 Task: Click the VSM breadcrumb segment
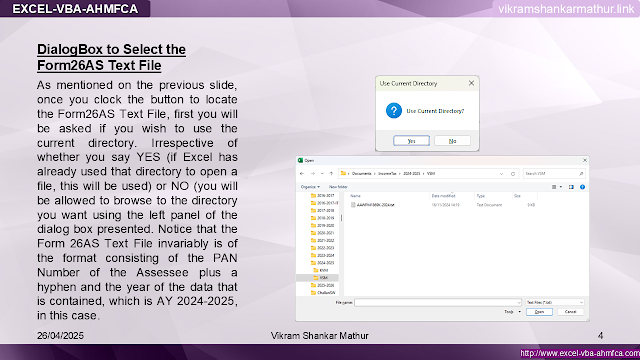coord(431,173)
